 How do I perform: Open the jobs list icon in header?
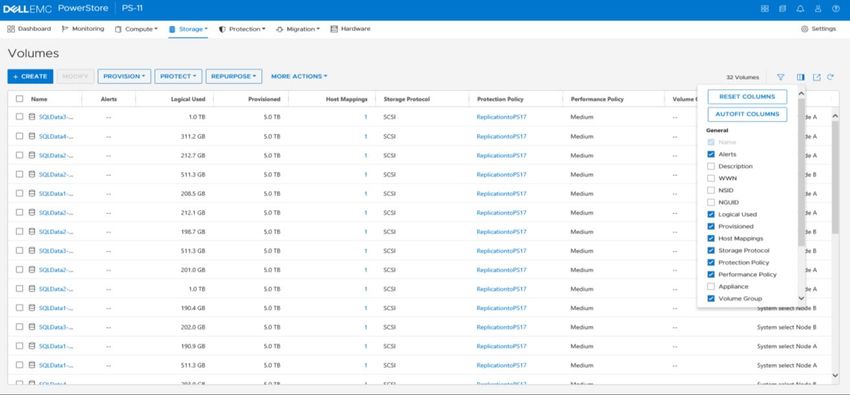pyautogui.click(x=782, y=9)
